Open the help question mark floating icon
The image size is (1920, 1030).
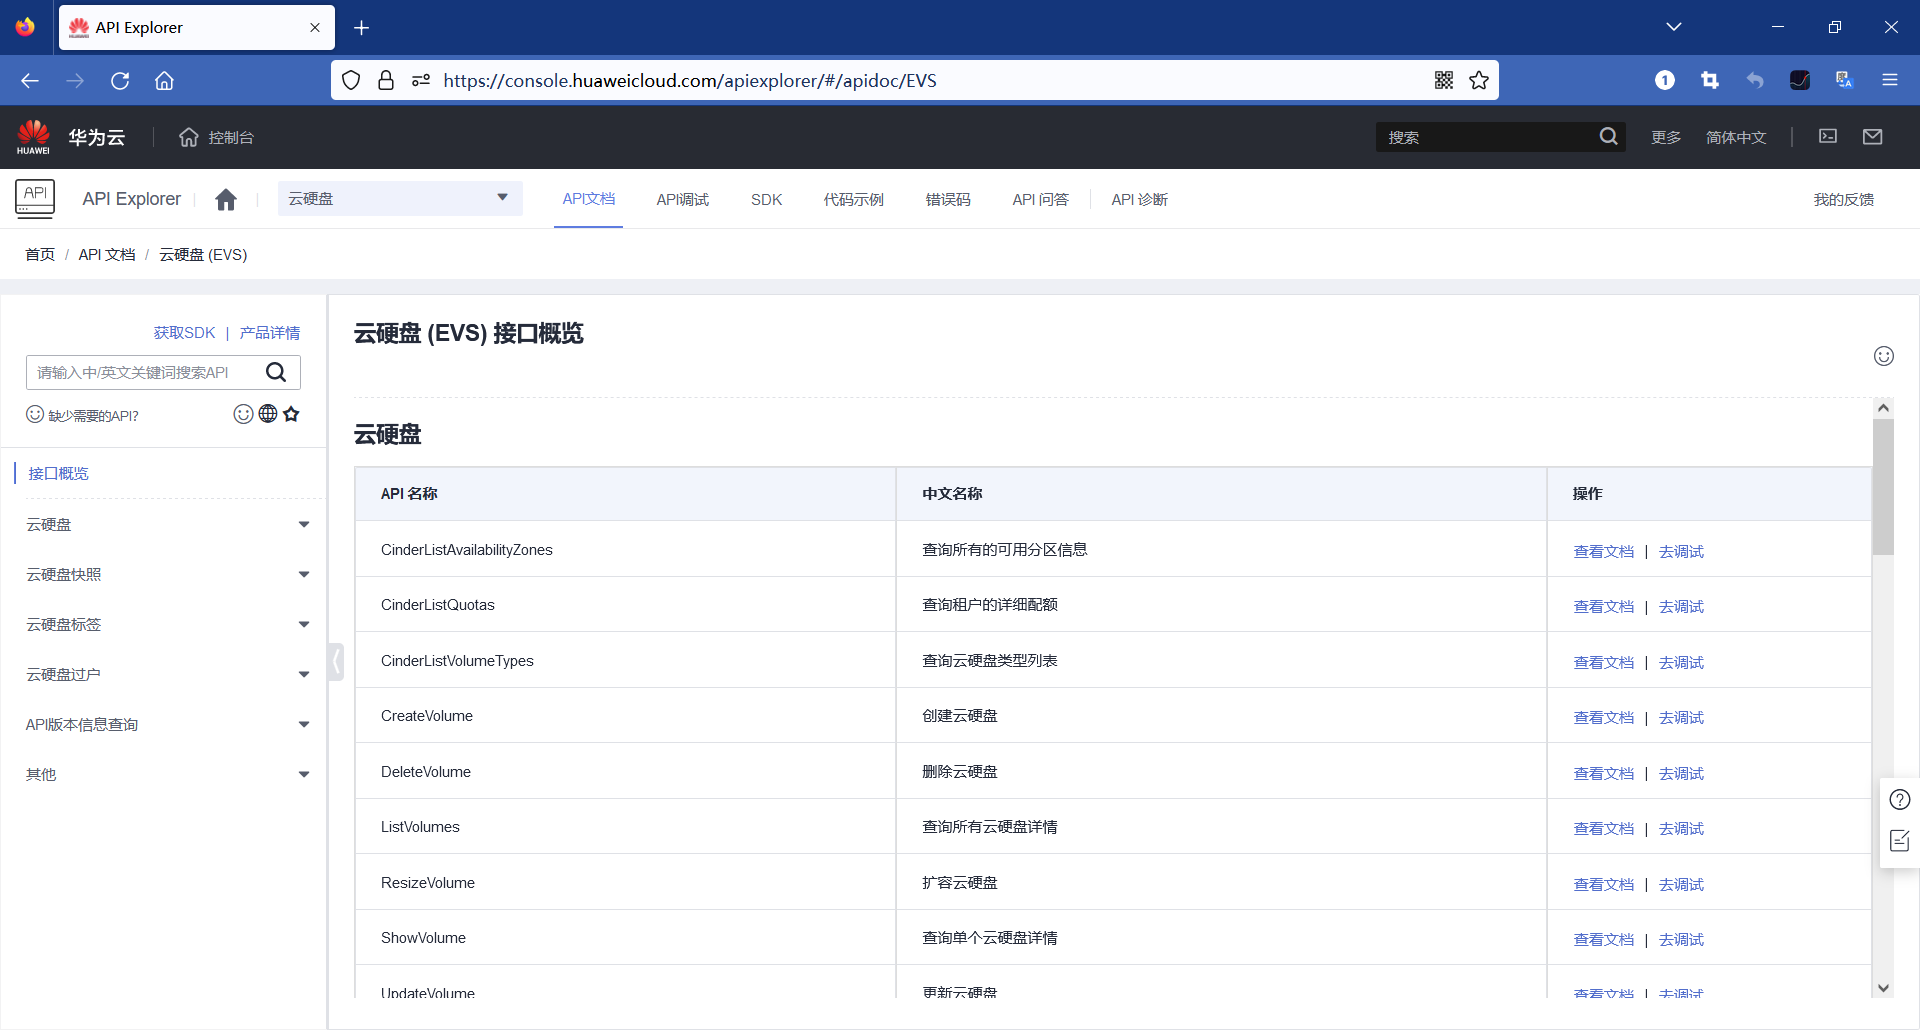click(x=1900, y=799)
